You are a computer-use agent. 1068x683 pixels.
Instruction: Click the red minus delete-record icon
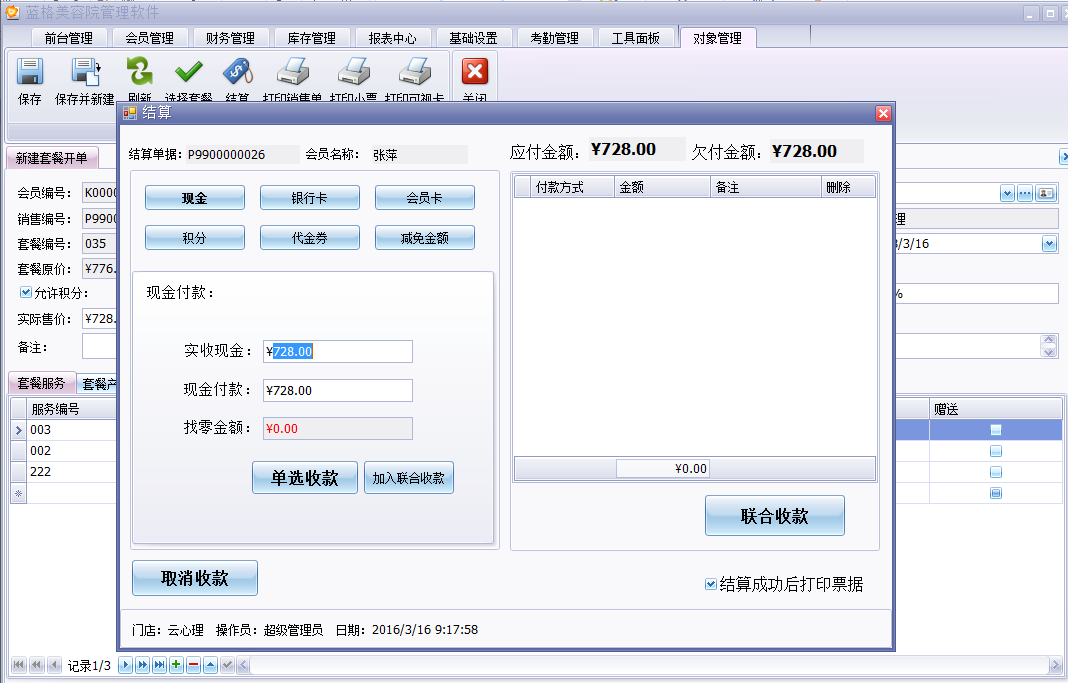[x=193, y=665]
